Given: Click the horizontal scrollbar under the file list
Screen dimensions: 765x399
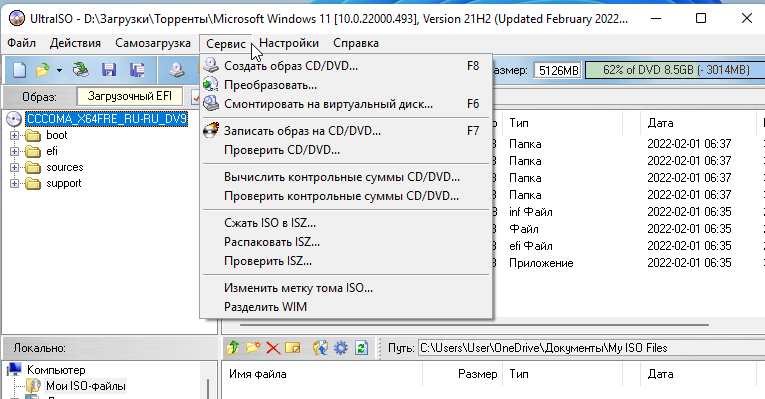Looking at the screenshot, I should tap(473, 325).
